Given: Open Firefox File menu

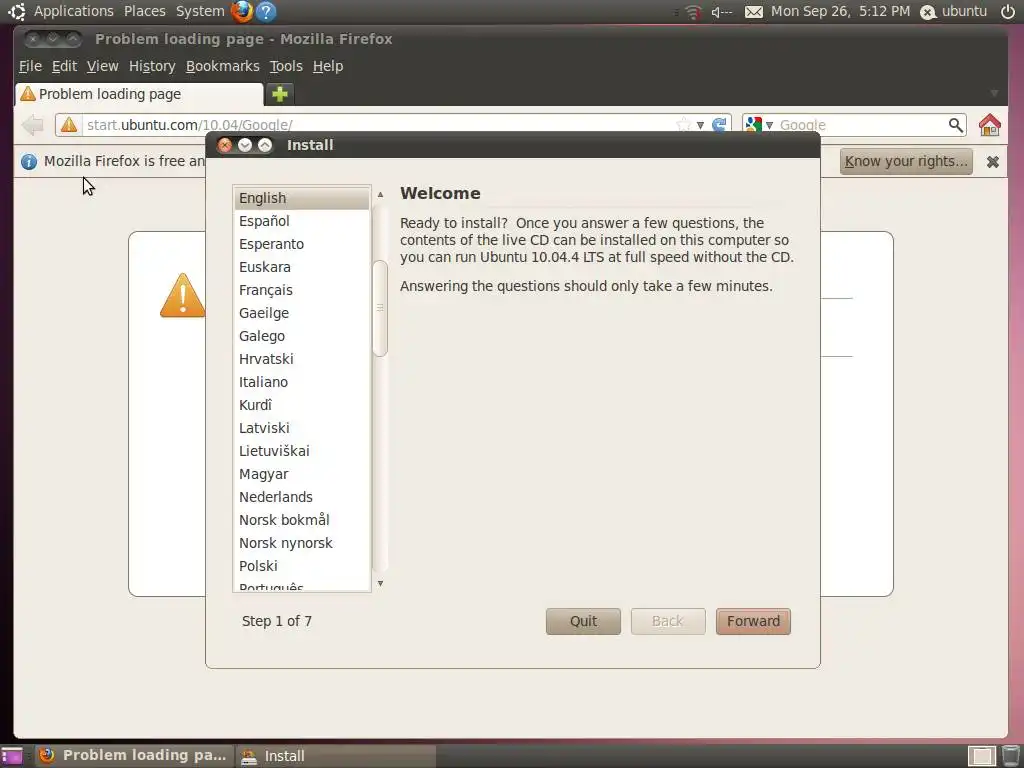Looking at the screenshot, I should [x=30, y=66].
